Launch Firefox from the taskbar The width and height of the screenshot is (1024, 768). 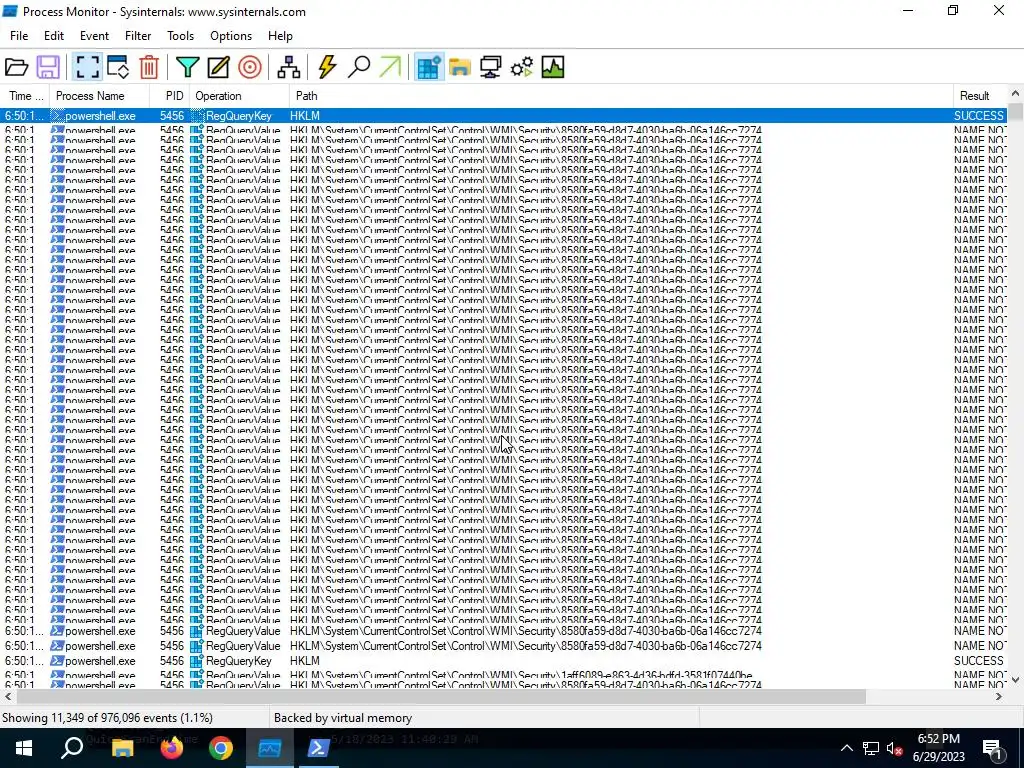click(x=172, y=748)
